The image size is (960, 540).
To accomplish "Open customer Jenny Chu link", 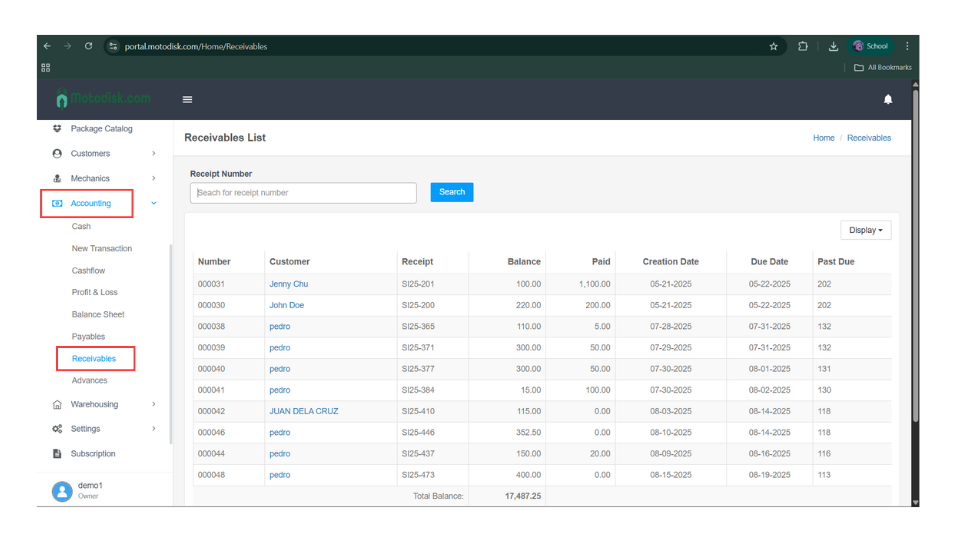I will coord(288,284).
